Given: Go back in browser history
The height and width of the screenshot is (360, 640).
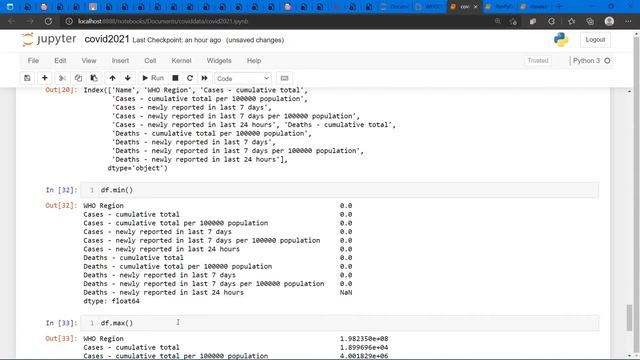Looking at the screenshot, I should point(12,21).
